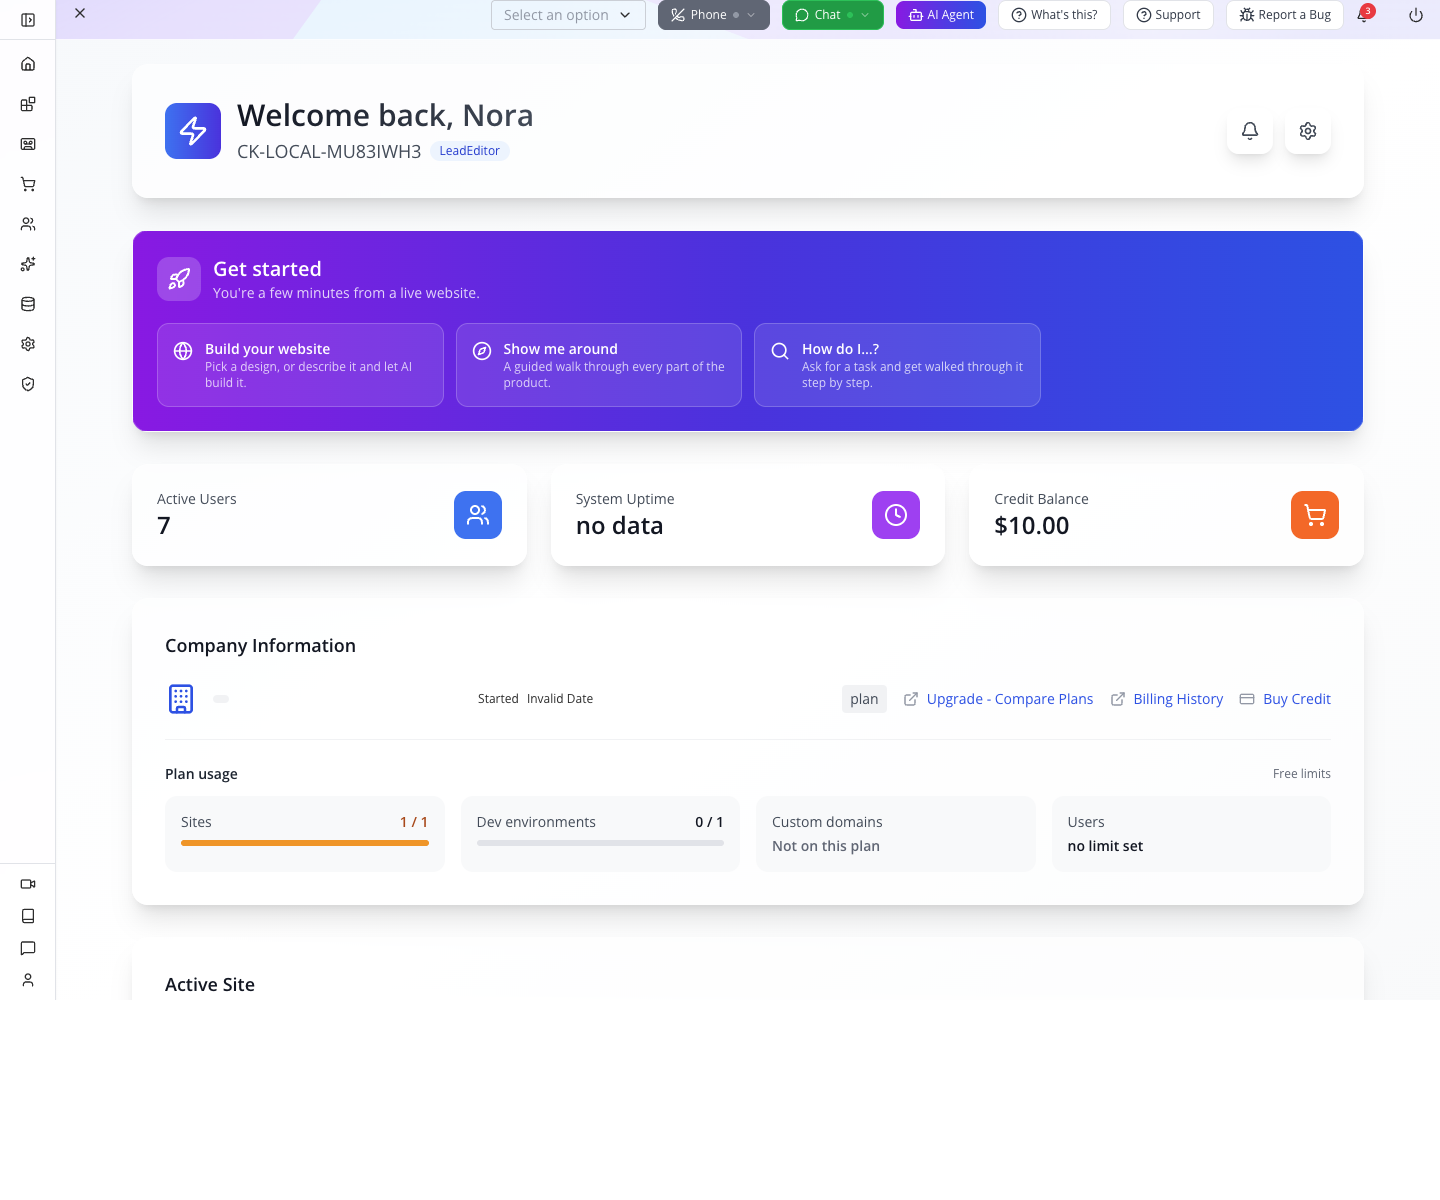Close panel with the X button

80,13
